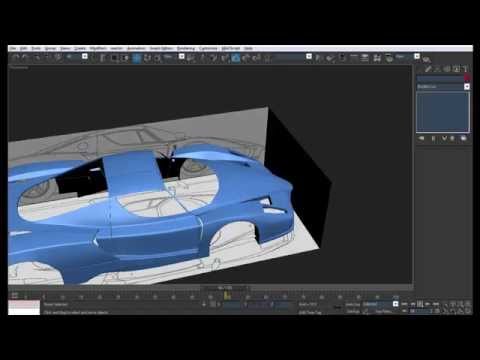Image resolution: width=480 pixels, height=360 pixels.
Task: Open the Rendering menu
Action: [x=185, y=48]
